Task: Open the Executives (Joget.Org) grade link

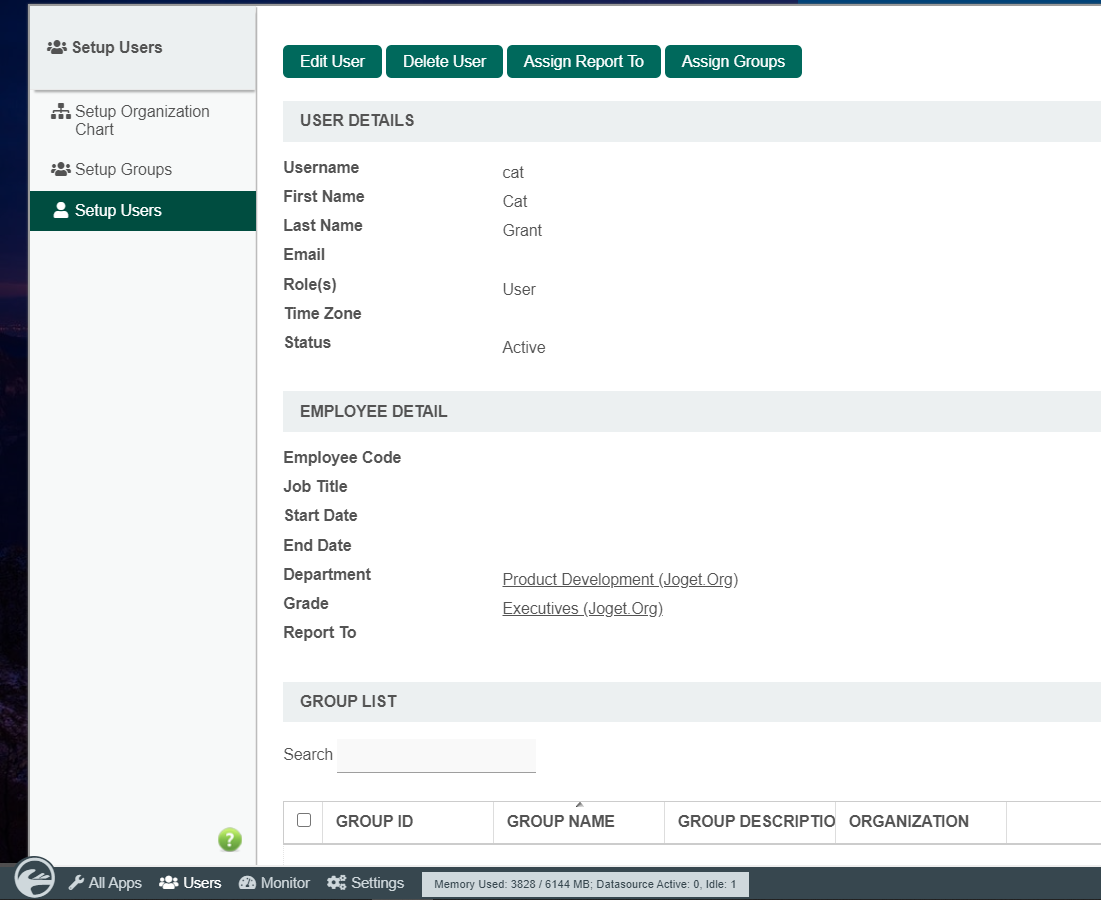Action: 582,609
